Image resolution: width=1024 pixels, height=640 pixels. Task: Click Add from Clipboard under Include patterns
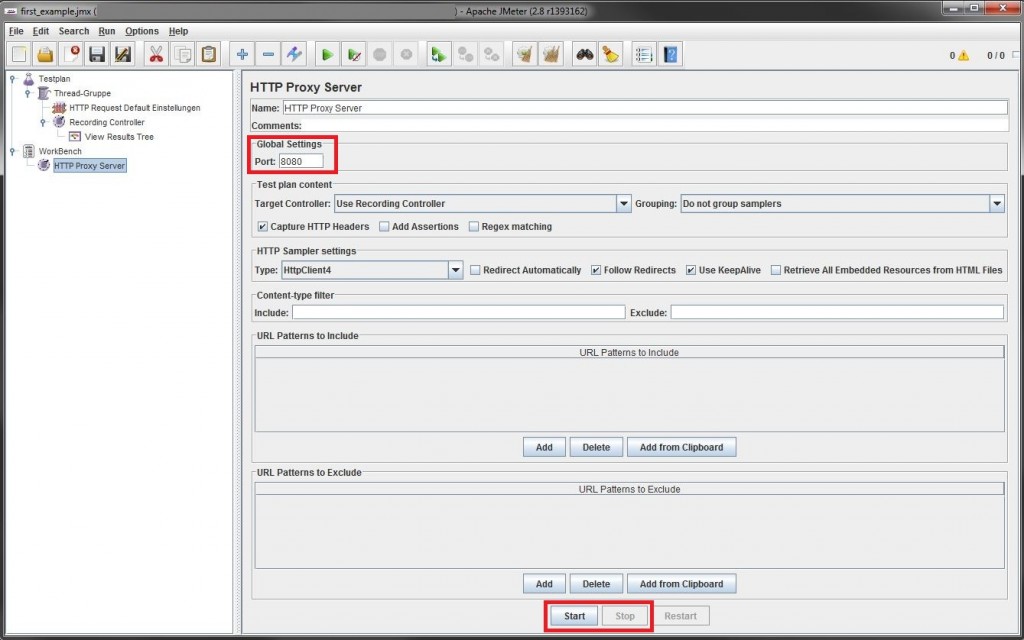(682, 447)
